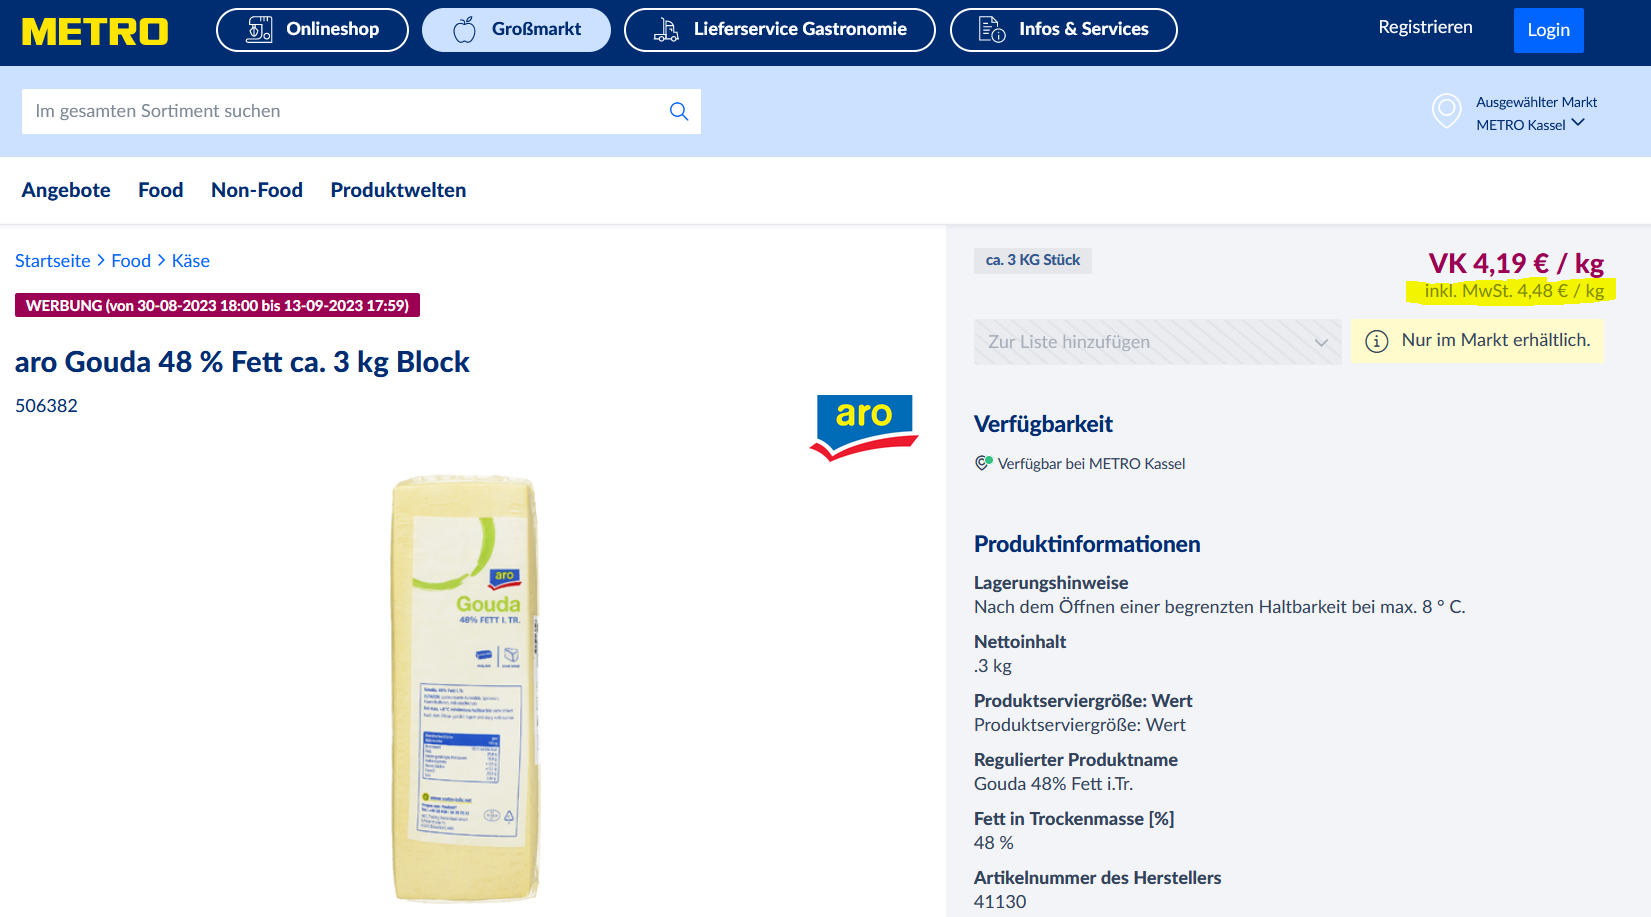
Task: Open the Produktwelten menu
Action: pyautogui.click(x=398, y=190)
